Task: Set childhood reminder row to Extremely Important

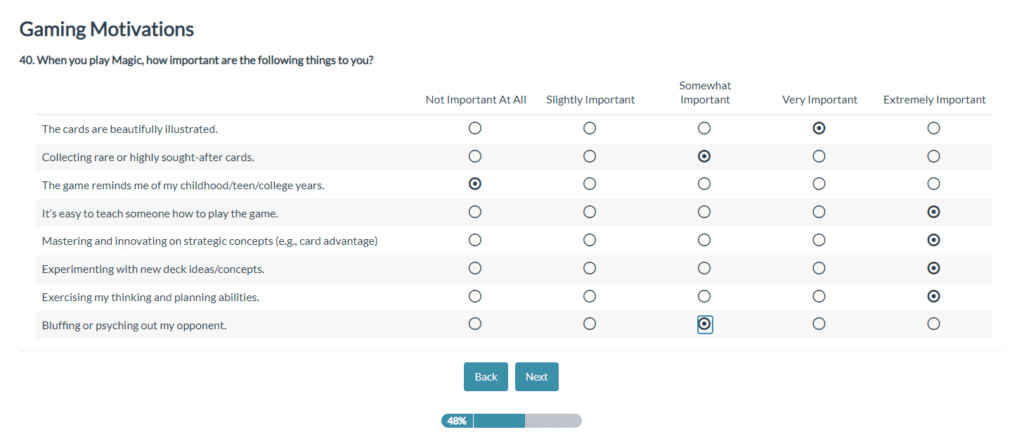Action: point(933,184)
